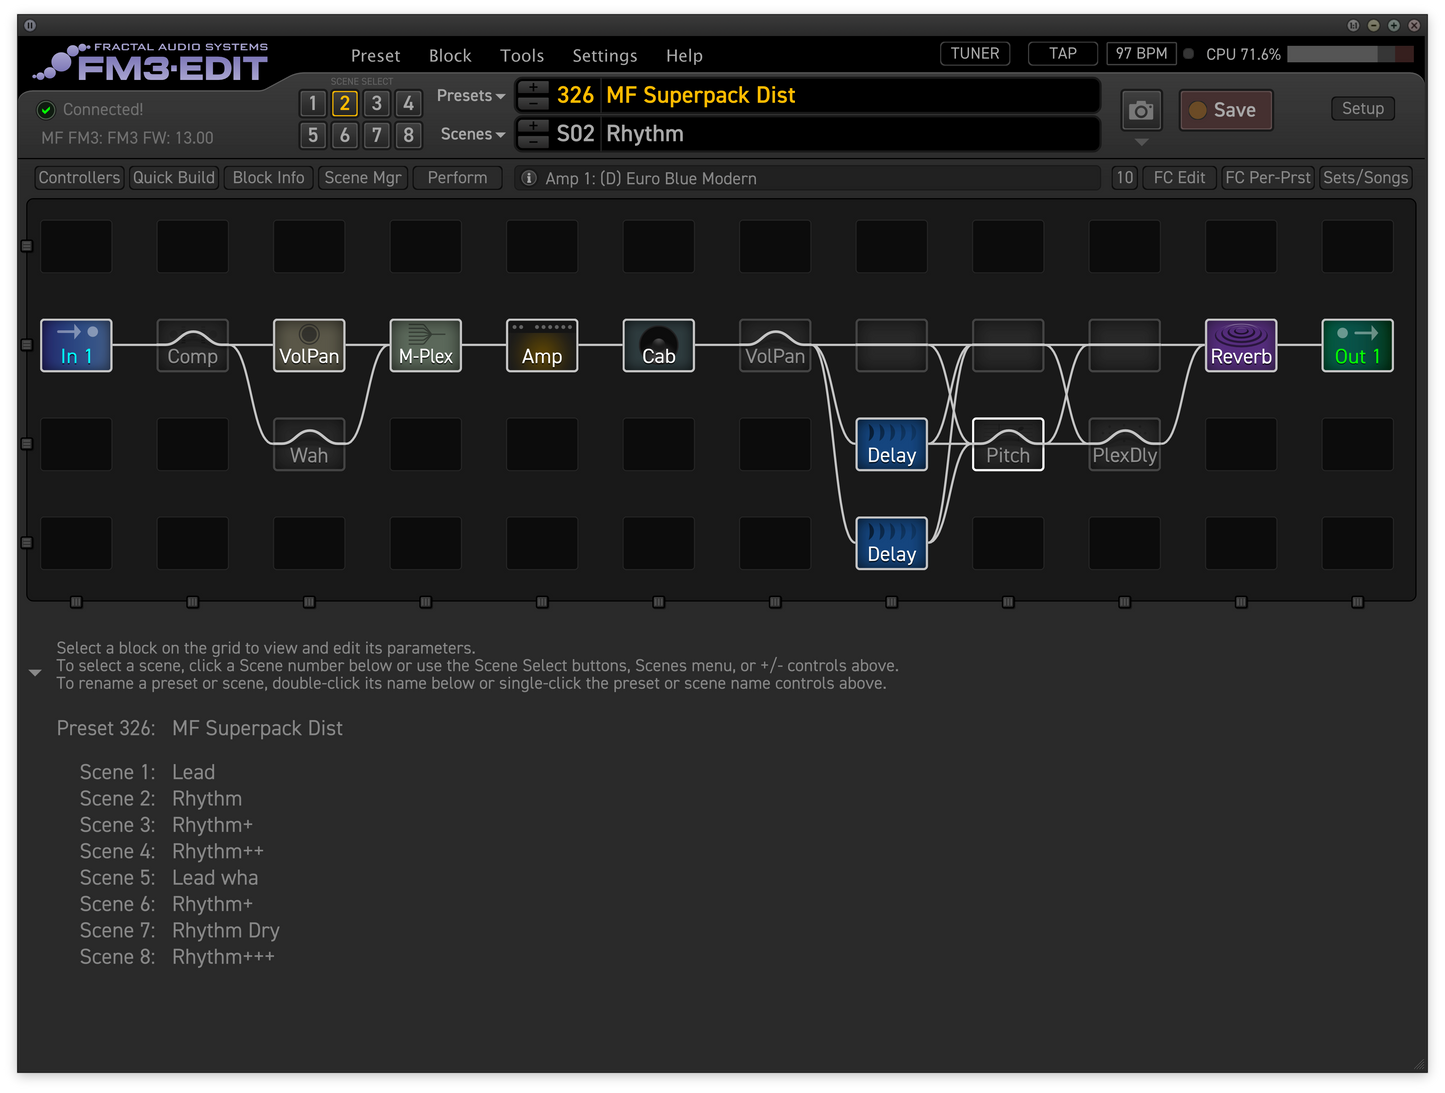Click the CPU usage meter bar
This screenshot has height=1093, width=1445.
1351,54
